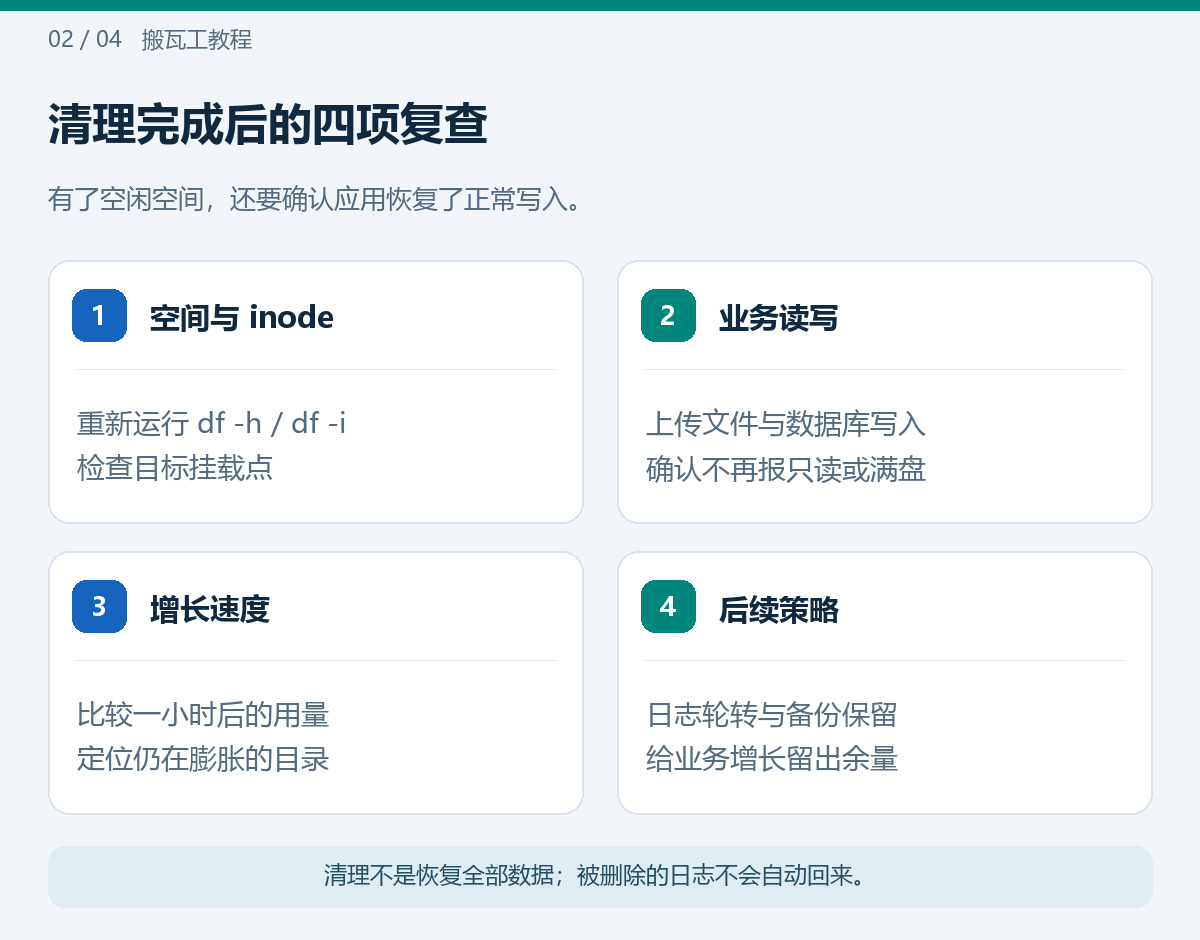This screenshot has height=940, width=1200.
Task: Click the line 比较一小时后的用量
Action: tap(203, 715)
